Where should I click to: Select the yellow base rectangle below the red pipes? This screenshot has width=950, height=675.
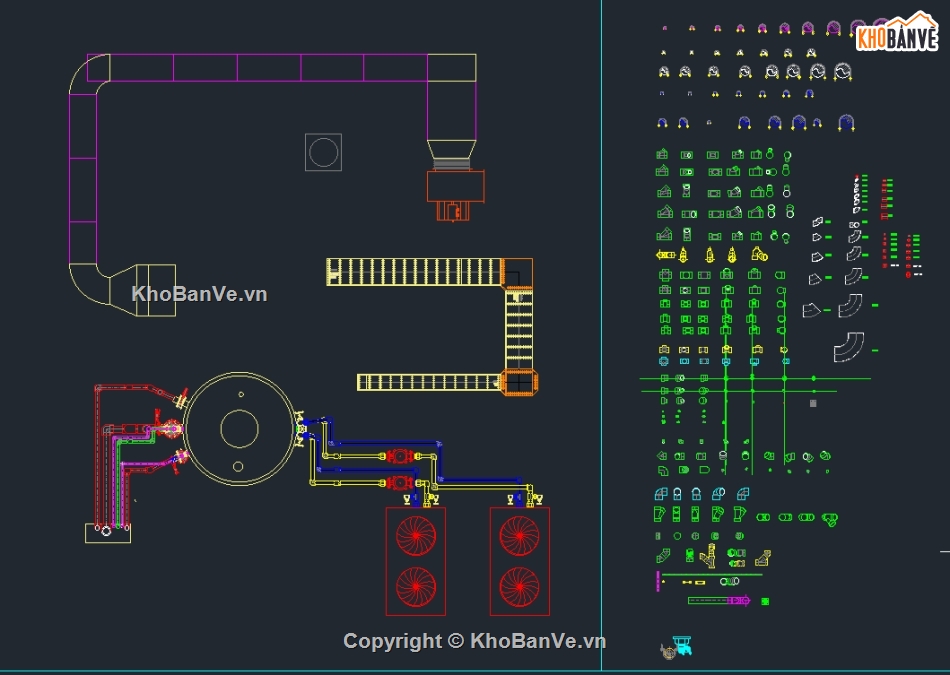pos(108,533)
